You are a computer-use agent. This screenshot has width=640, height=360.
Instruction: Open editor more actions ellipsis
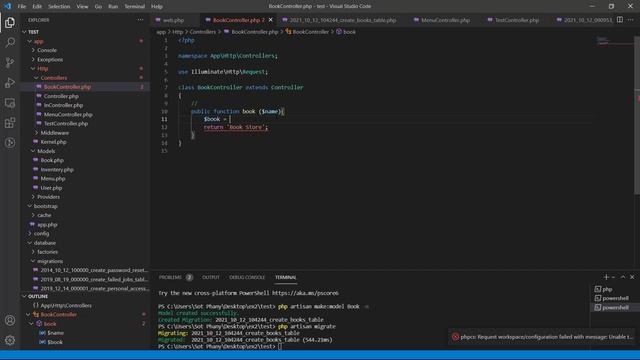pyautogui.click(x=631, y=20)
